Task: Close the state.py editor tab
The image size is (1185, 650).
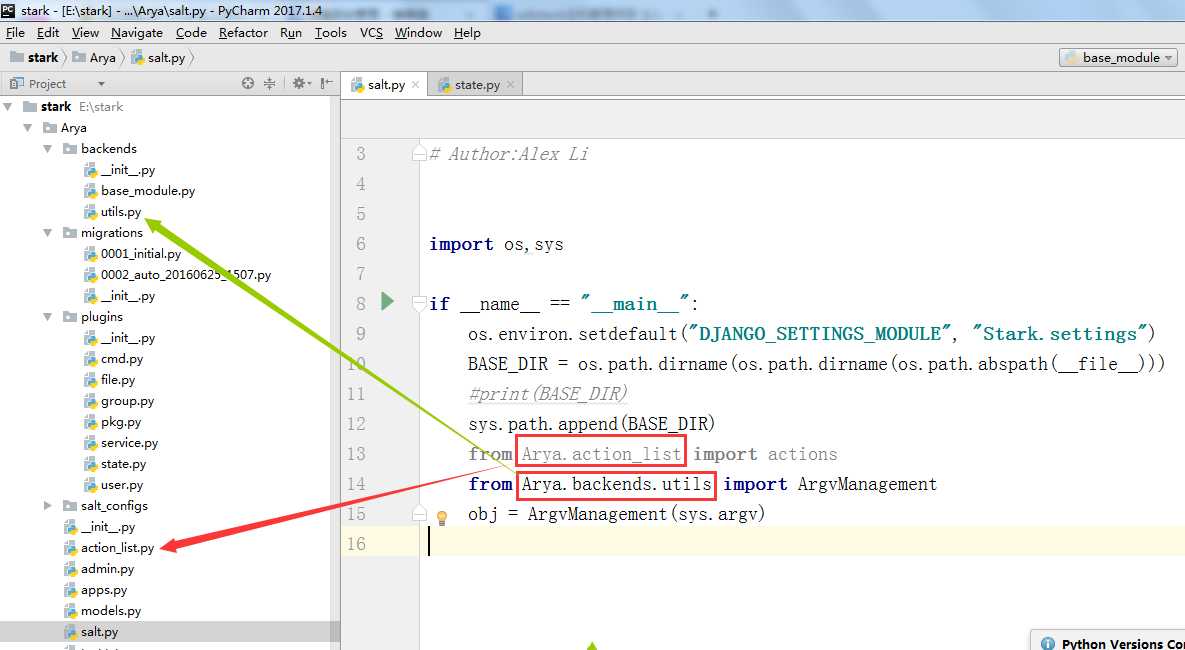Action: (510, 85)
